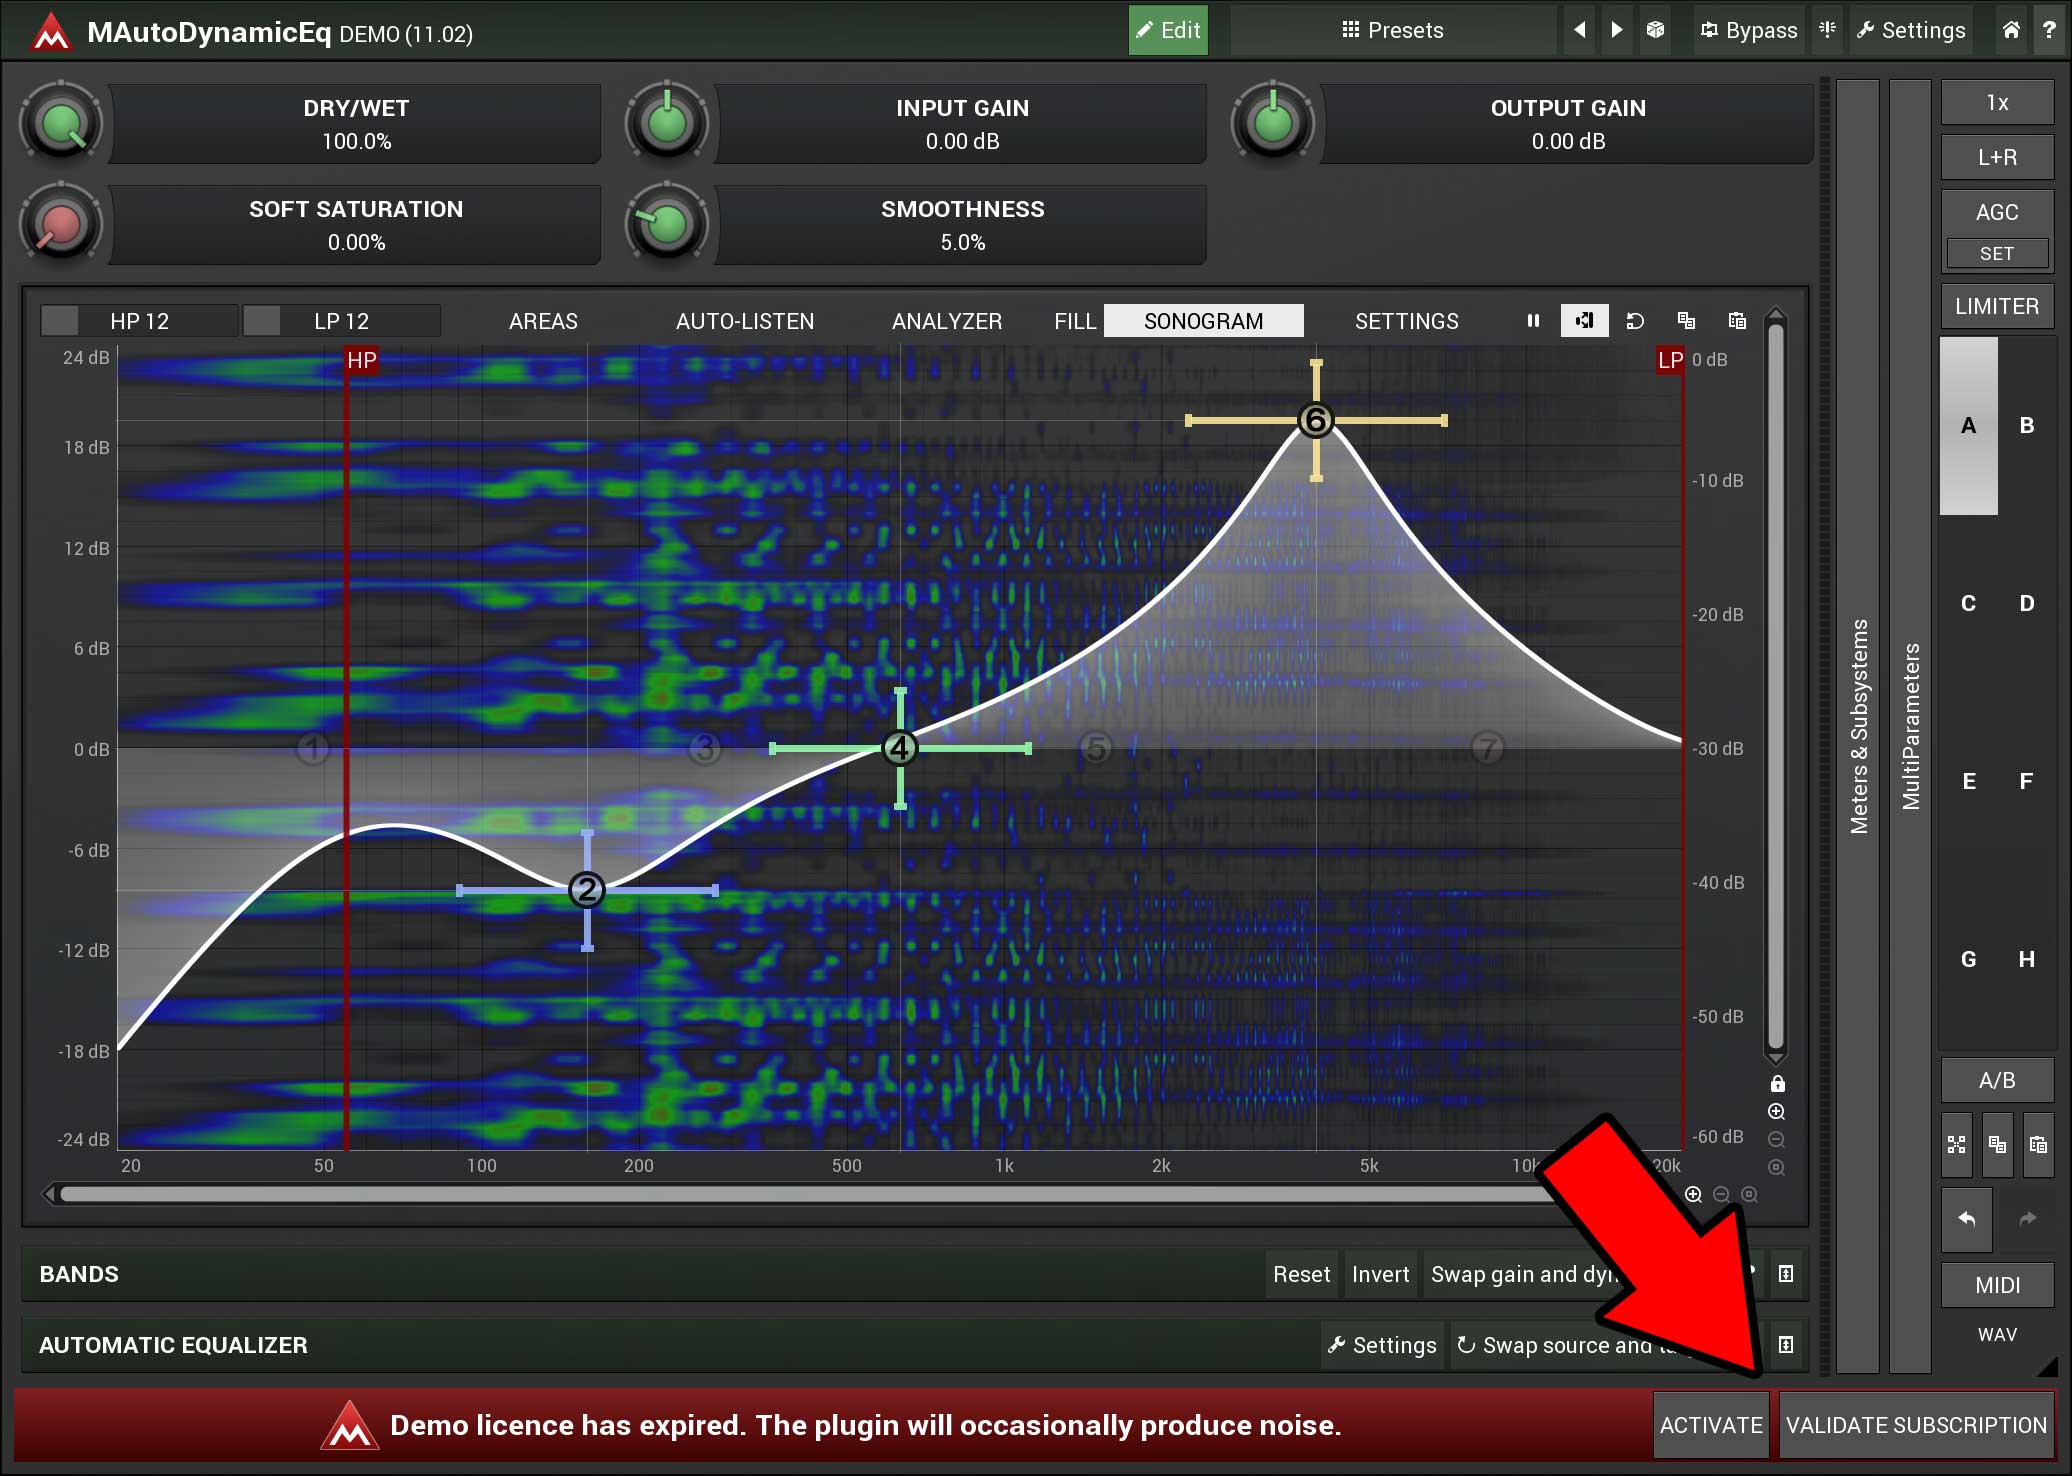This screenshot has height=1476, width=2072.
Task: Select EQ band node 6
Action: click(1316, 420)
